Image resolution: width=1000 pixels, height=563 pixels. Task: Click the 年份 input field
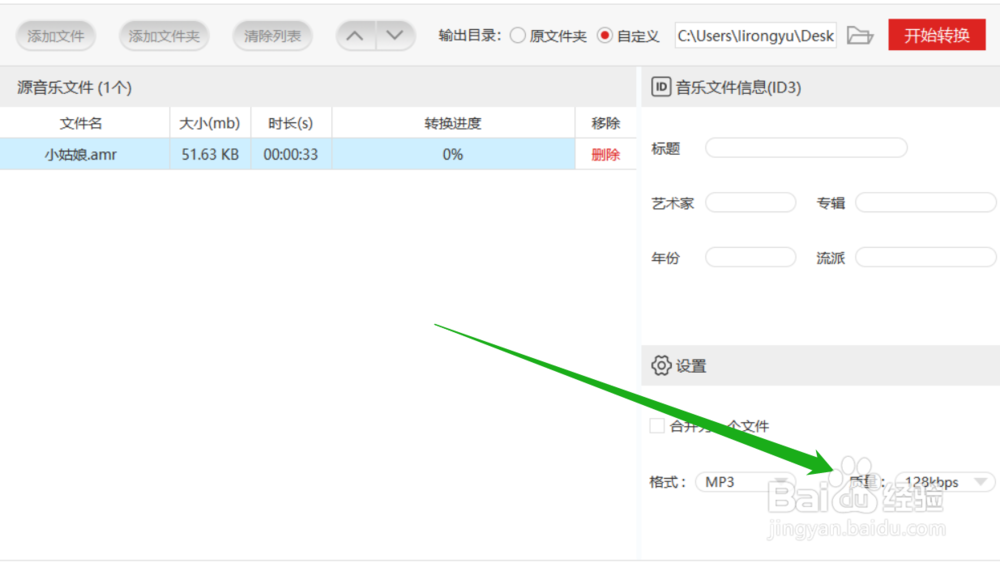(751, 258)
